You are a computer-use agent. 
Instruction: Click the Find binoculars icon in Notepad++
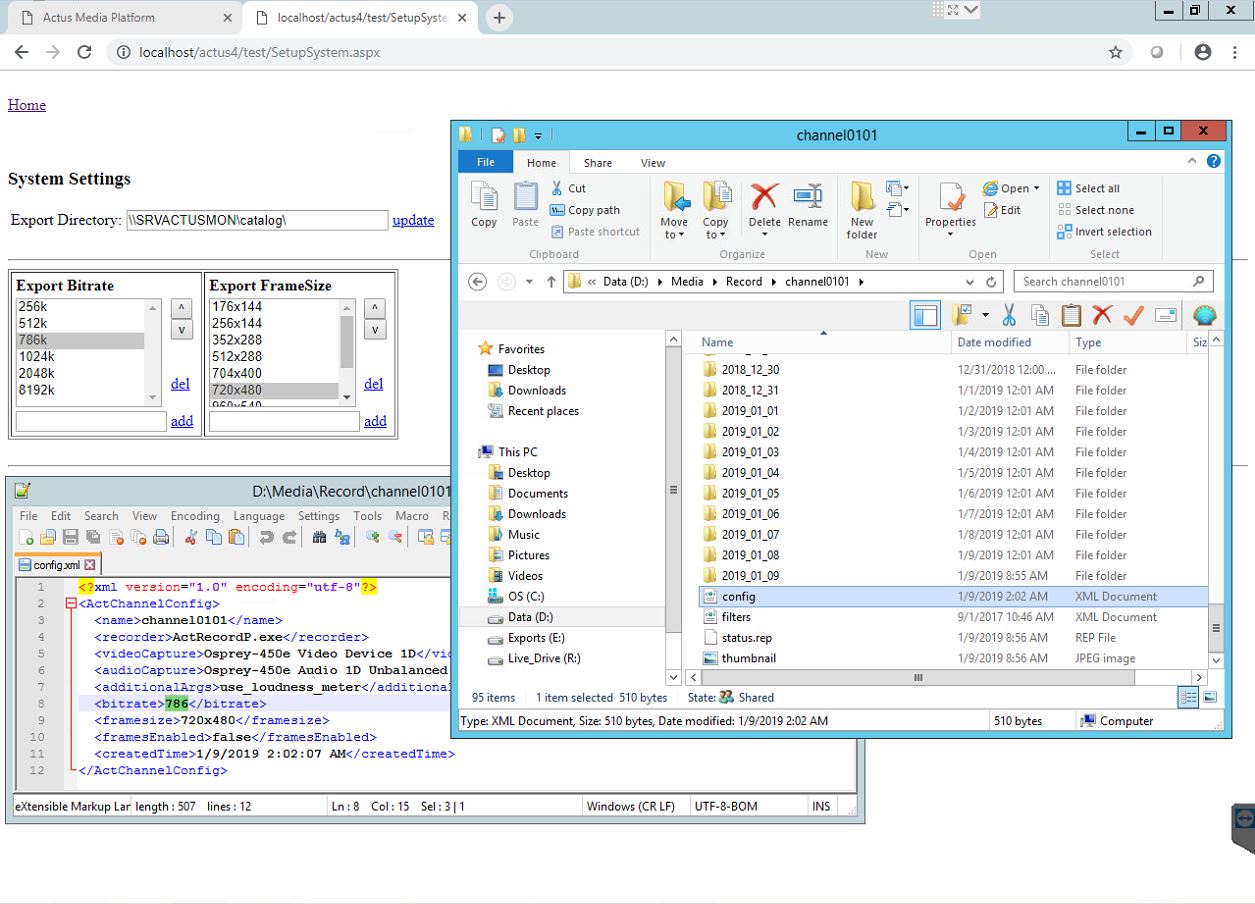[x=320, y=538]
